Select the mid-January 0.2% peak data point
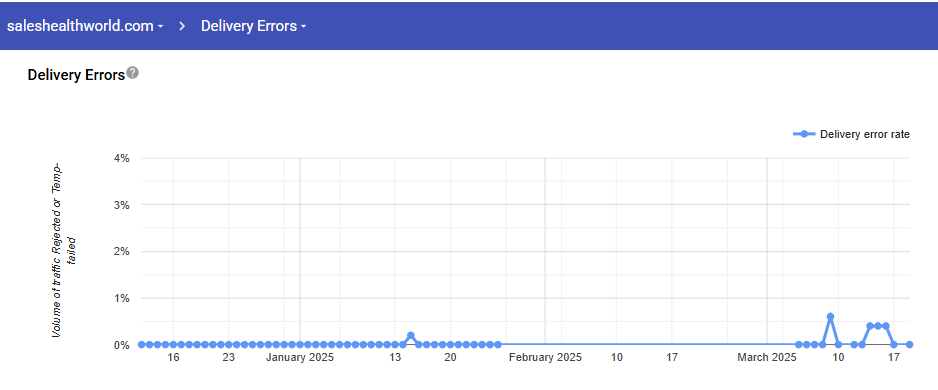This screenshot has height=390, width=938. [410, 336]
